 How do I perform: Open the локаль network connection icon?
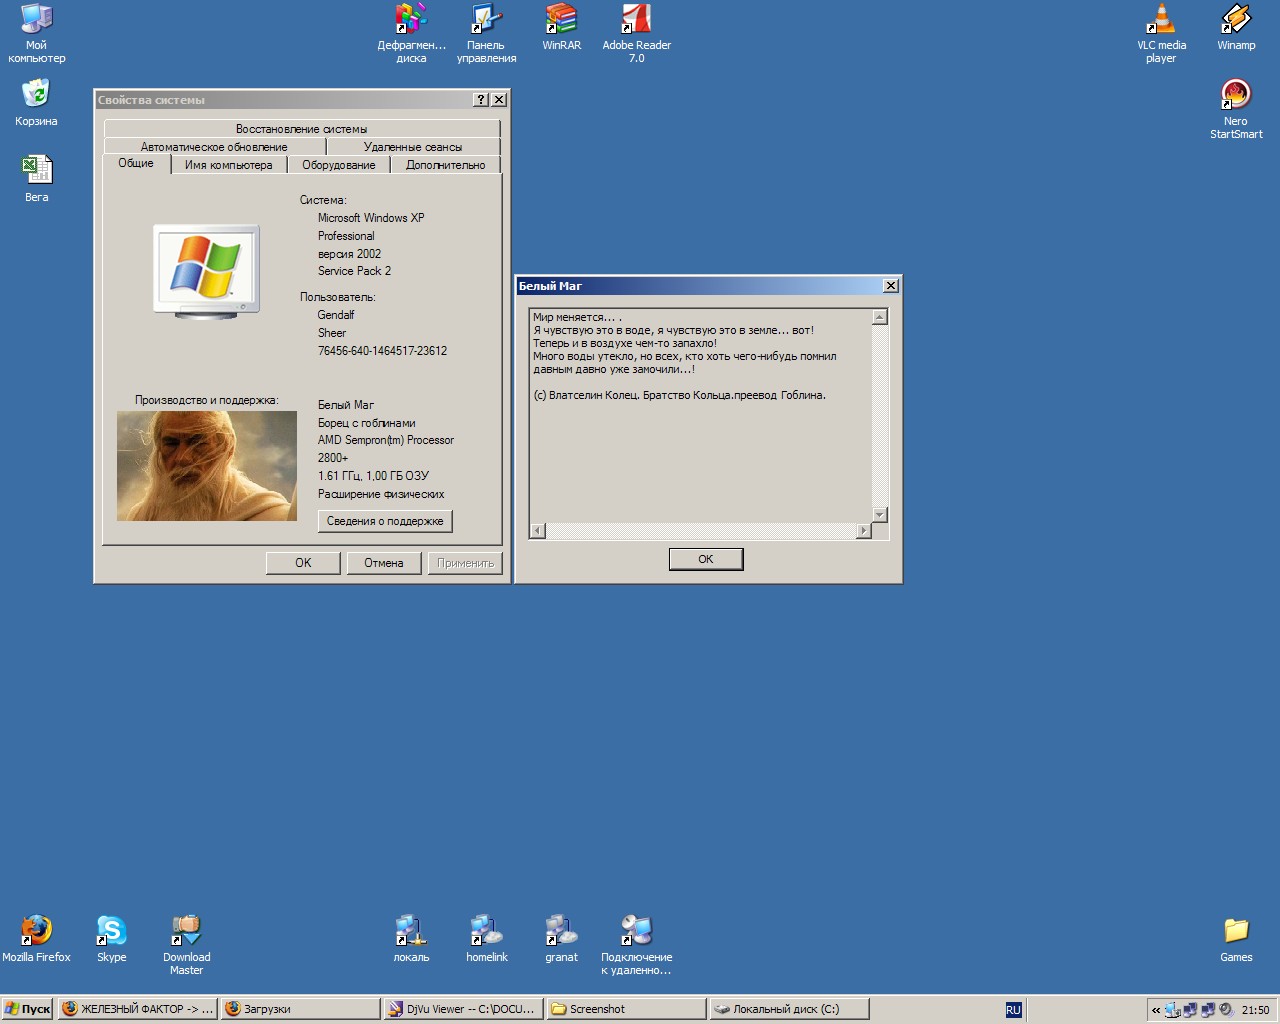coord(411,939)
